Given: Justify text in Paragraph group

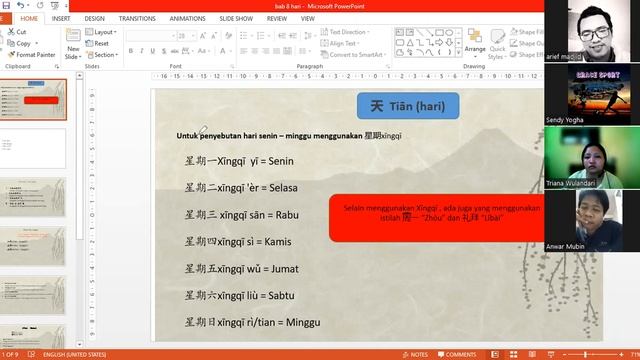Looking at the screenshot, I should (277, 51).
